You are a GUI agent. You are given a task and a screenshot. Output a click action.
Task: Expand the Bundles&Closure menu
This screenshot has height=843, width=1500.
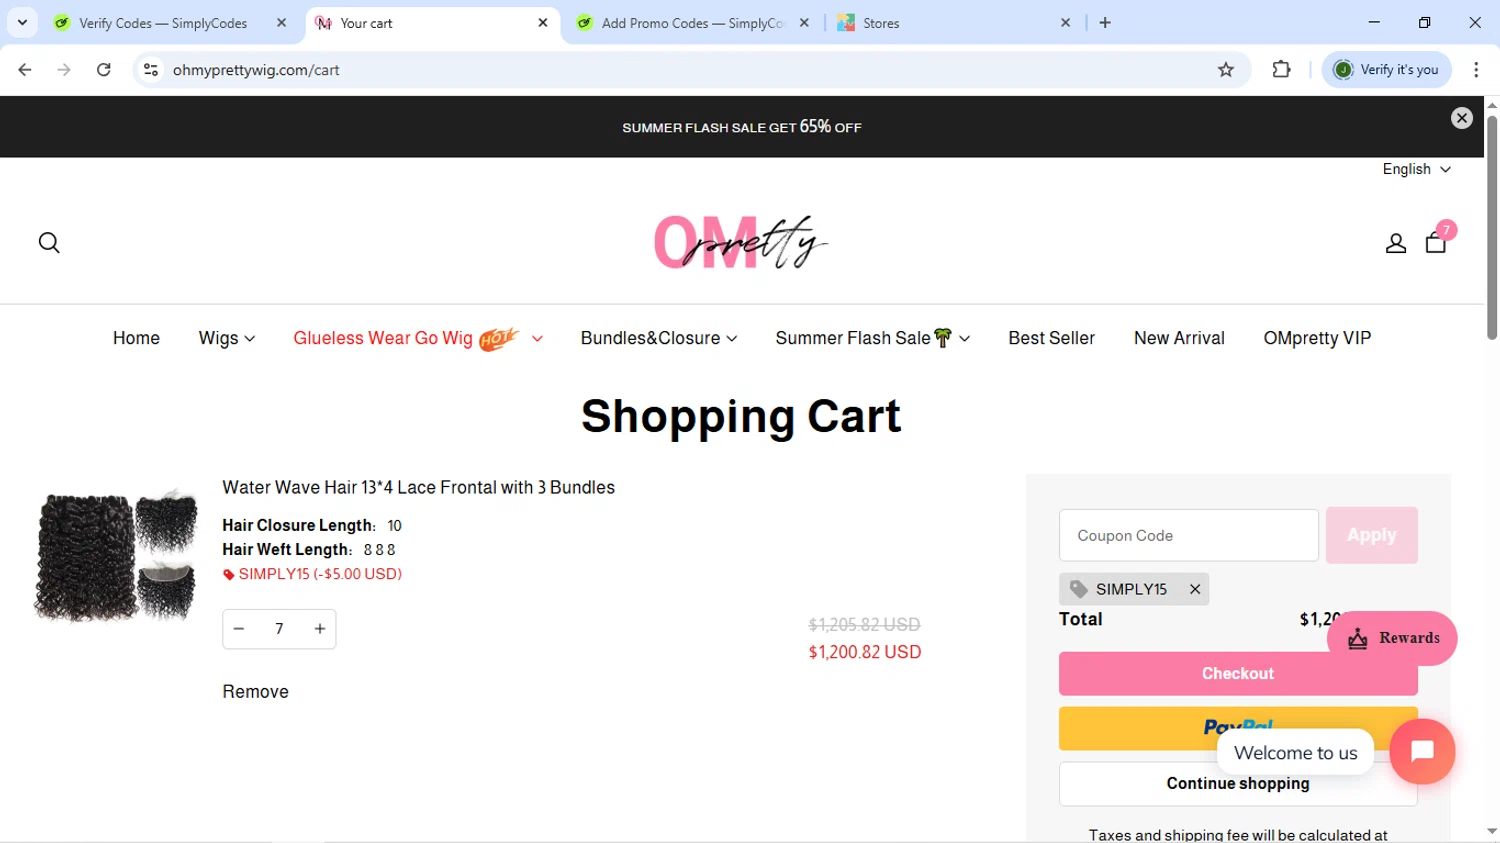(659, 339)
